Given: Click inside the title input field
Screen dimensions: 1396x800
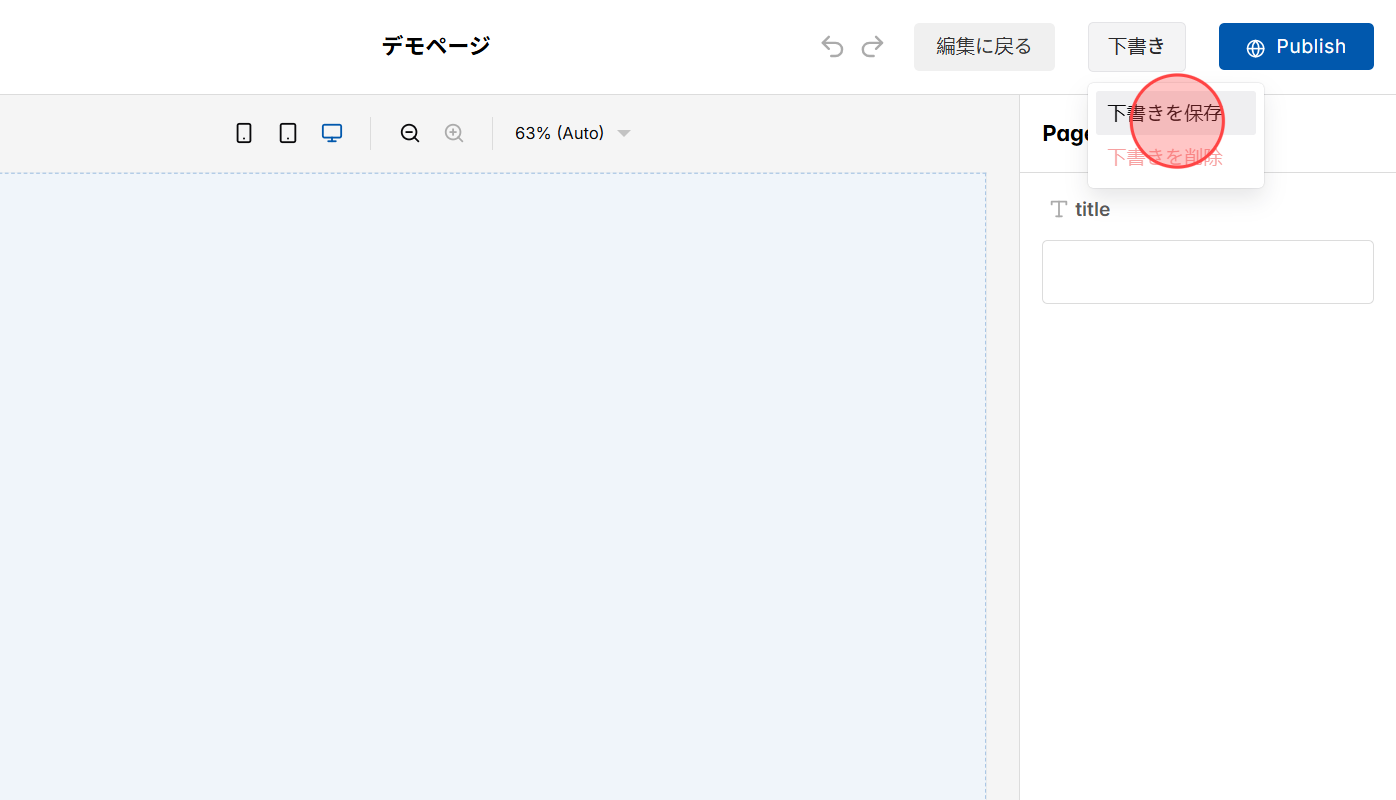Looking at the screenshot, I should (x=1207, y=271).
